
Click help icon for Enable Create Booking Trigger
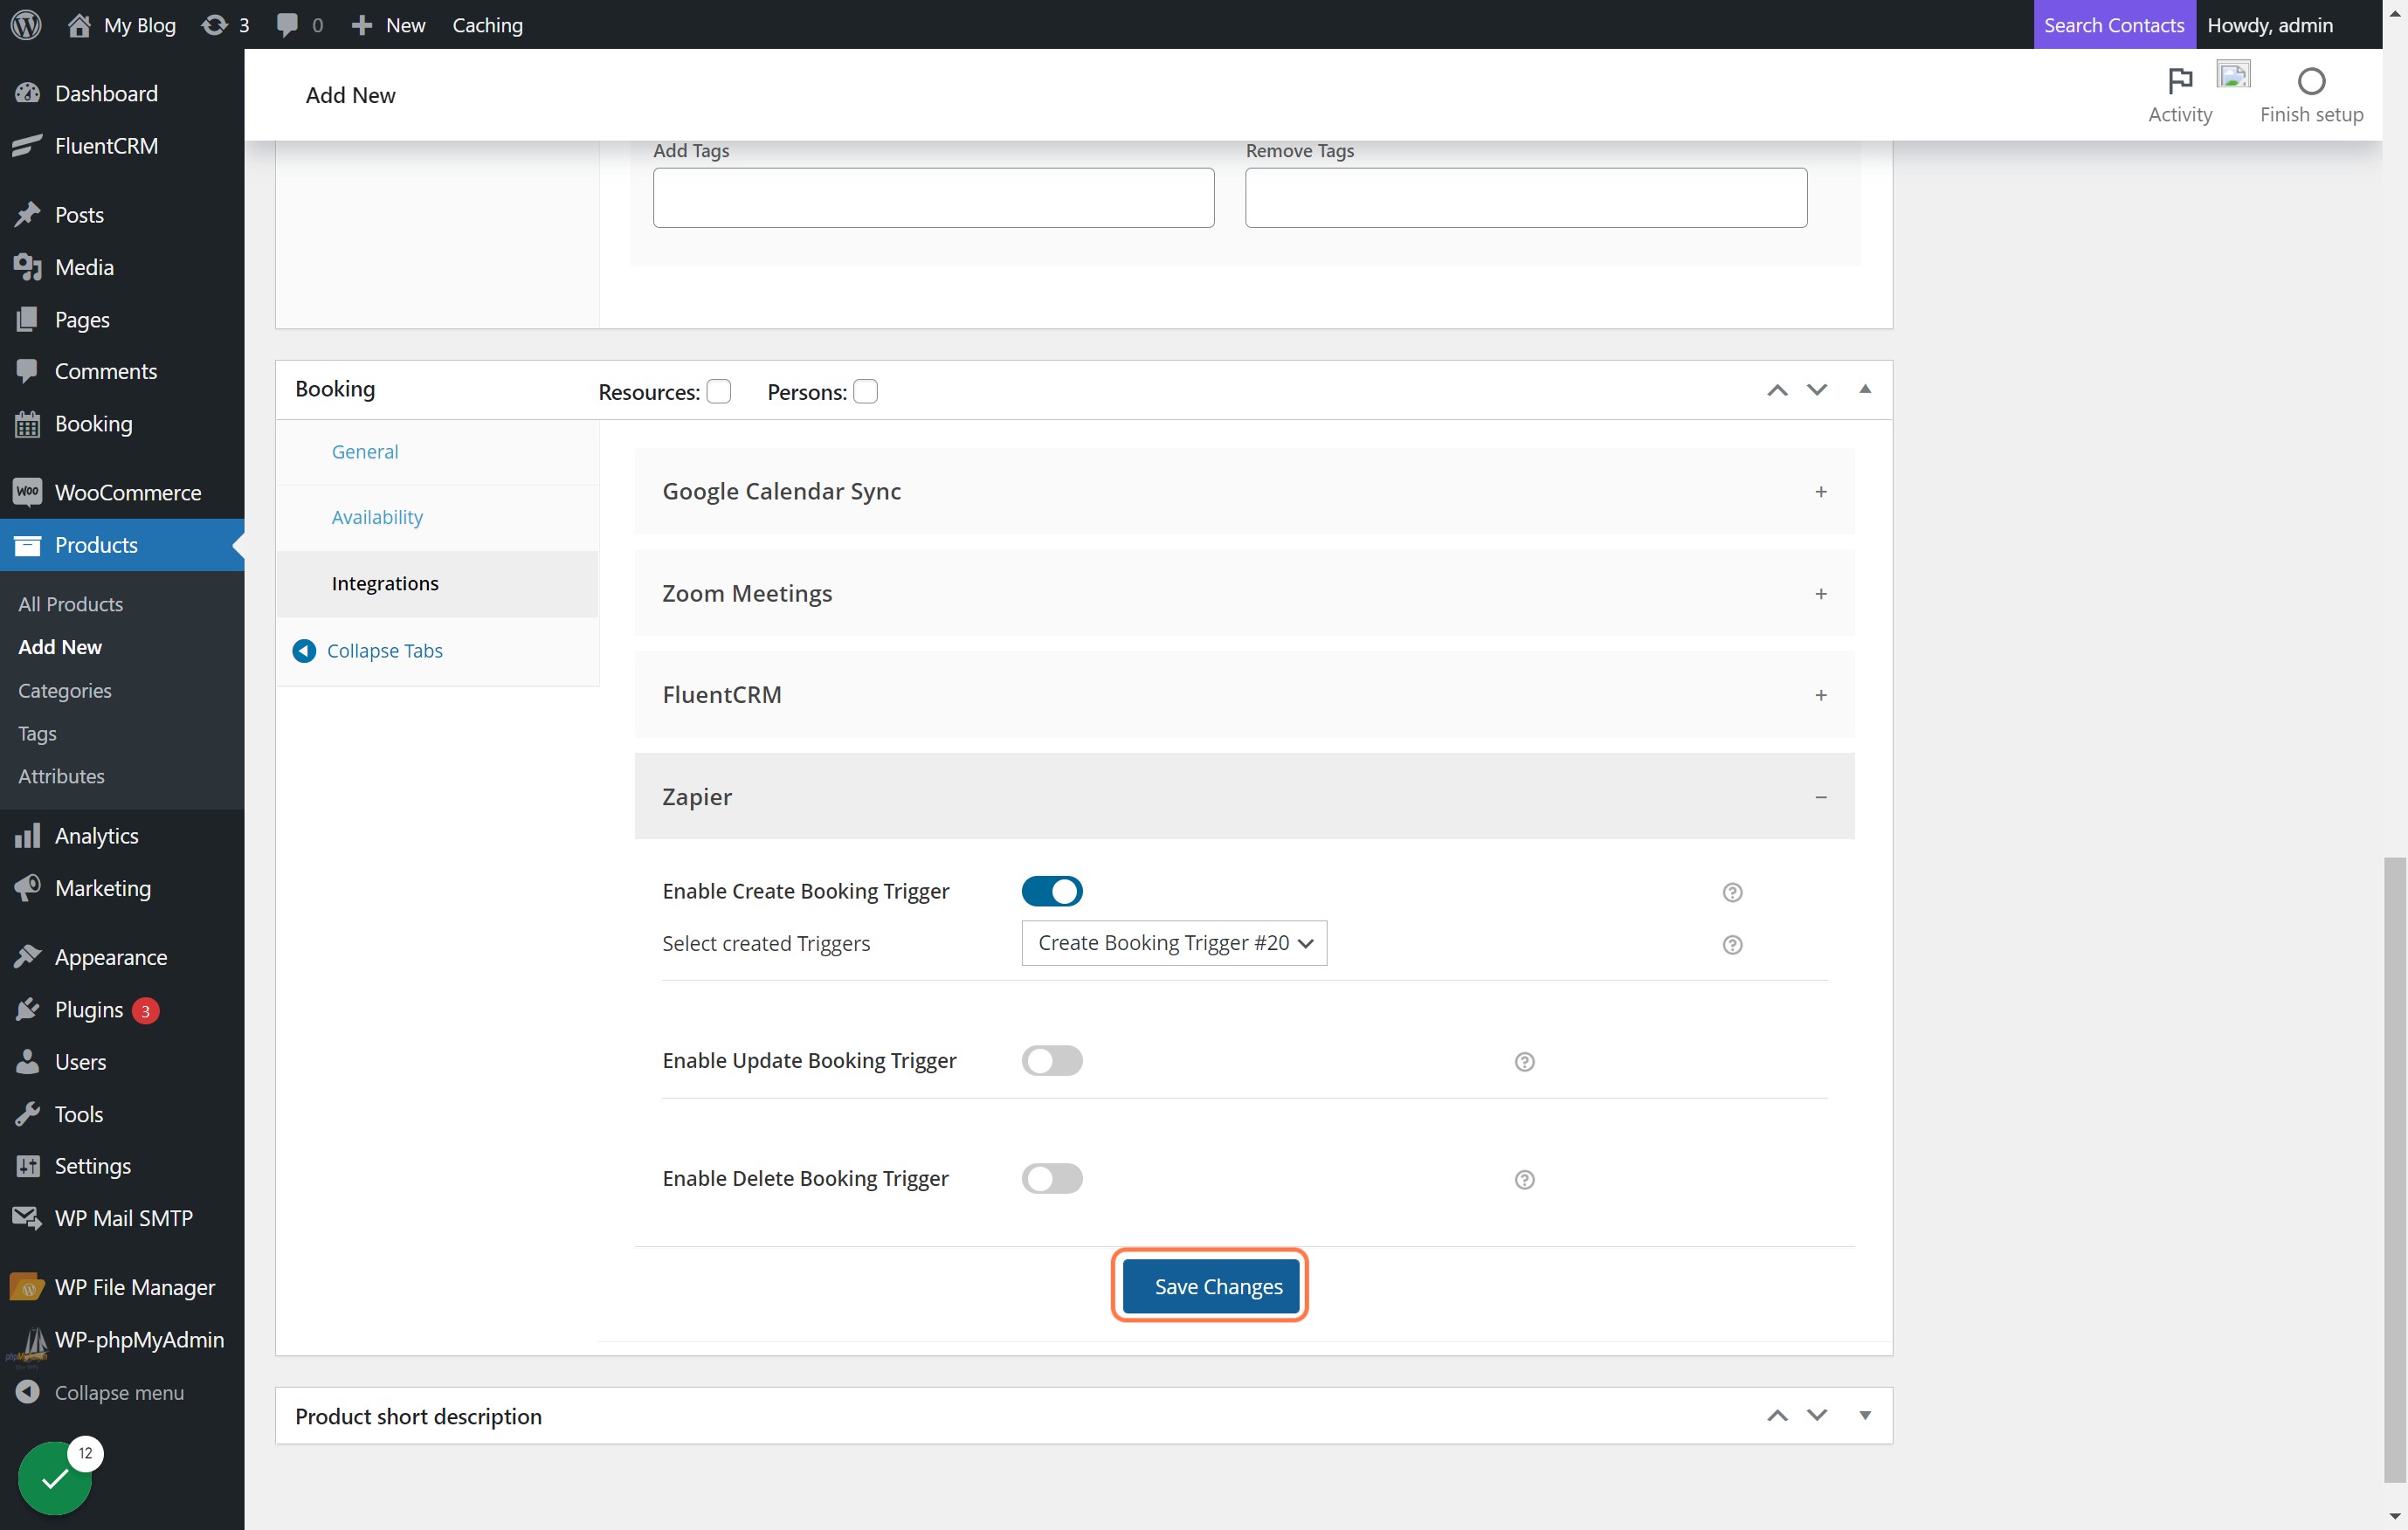pyautogui.click(x=1732, y=892)
